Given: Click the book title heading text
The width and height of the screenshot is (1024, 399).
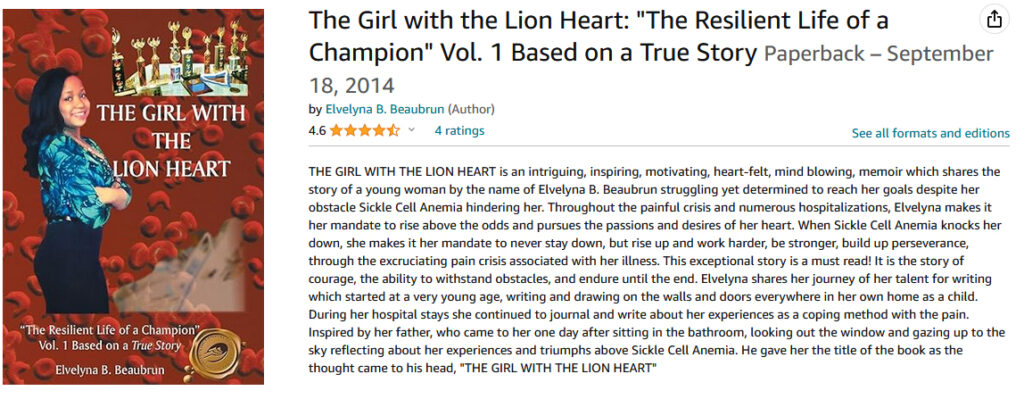Looking at the screenshot, I should pyautogui.click(x=598, y=37).
